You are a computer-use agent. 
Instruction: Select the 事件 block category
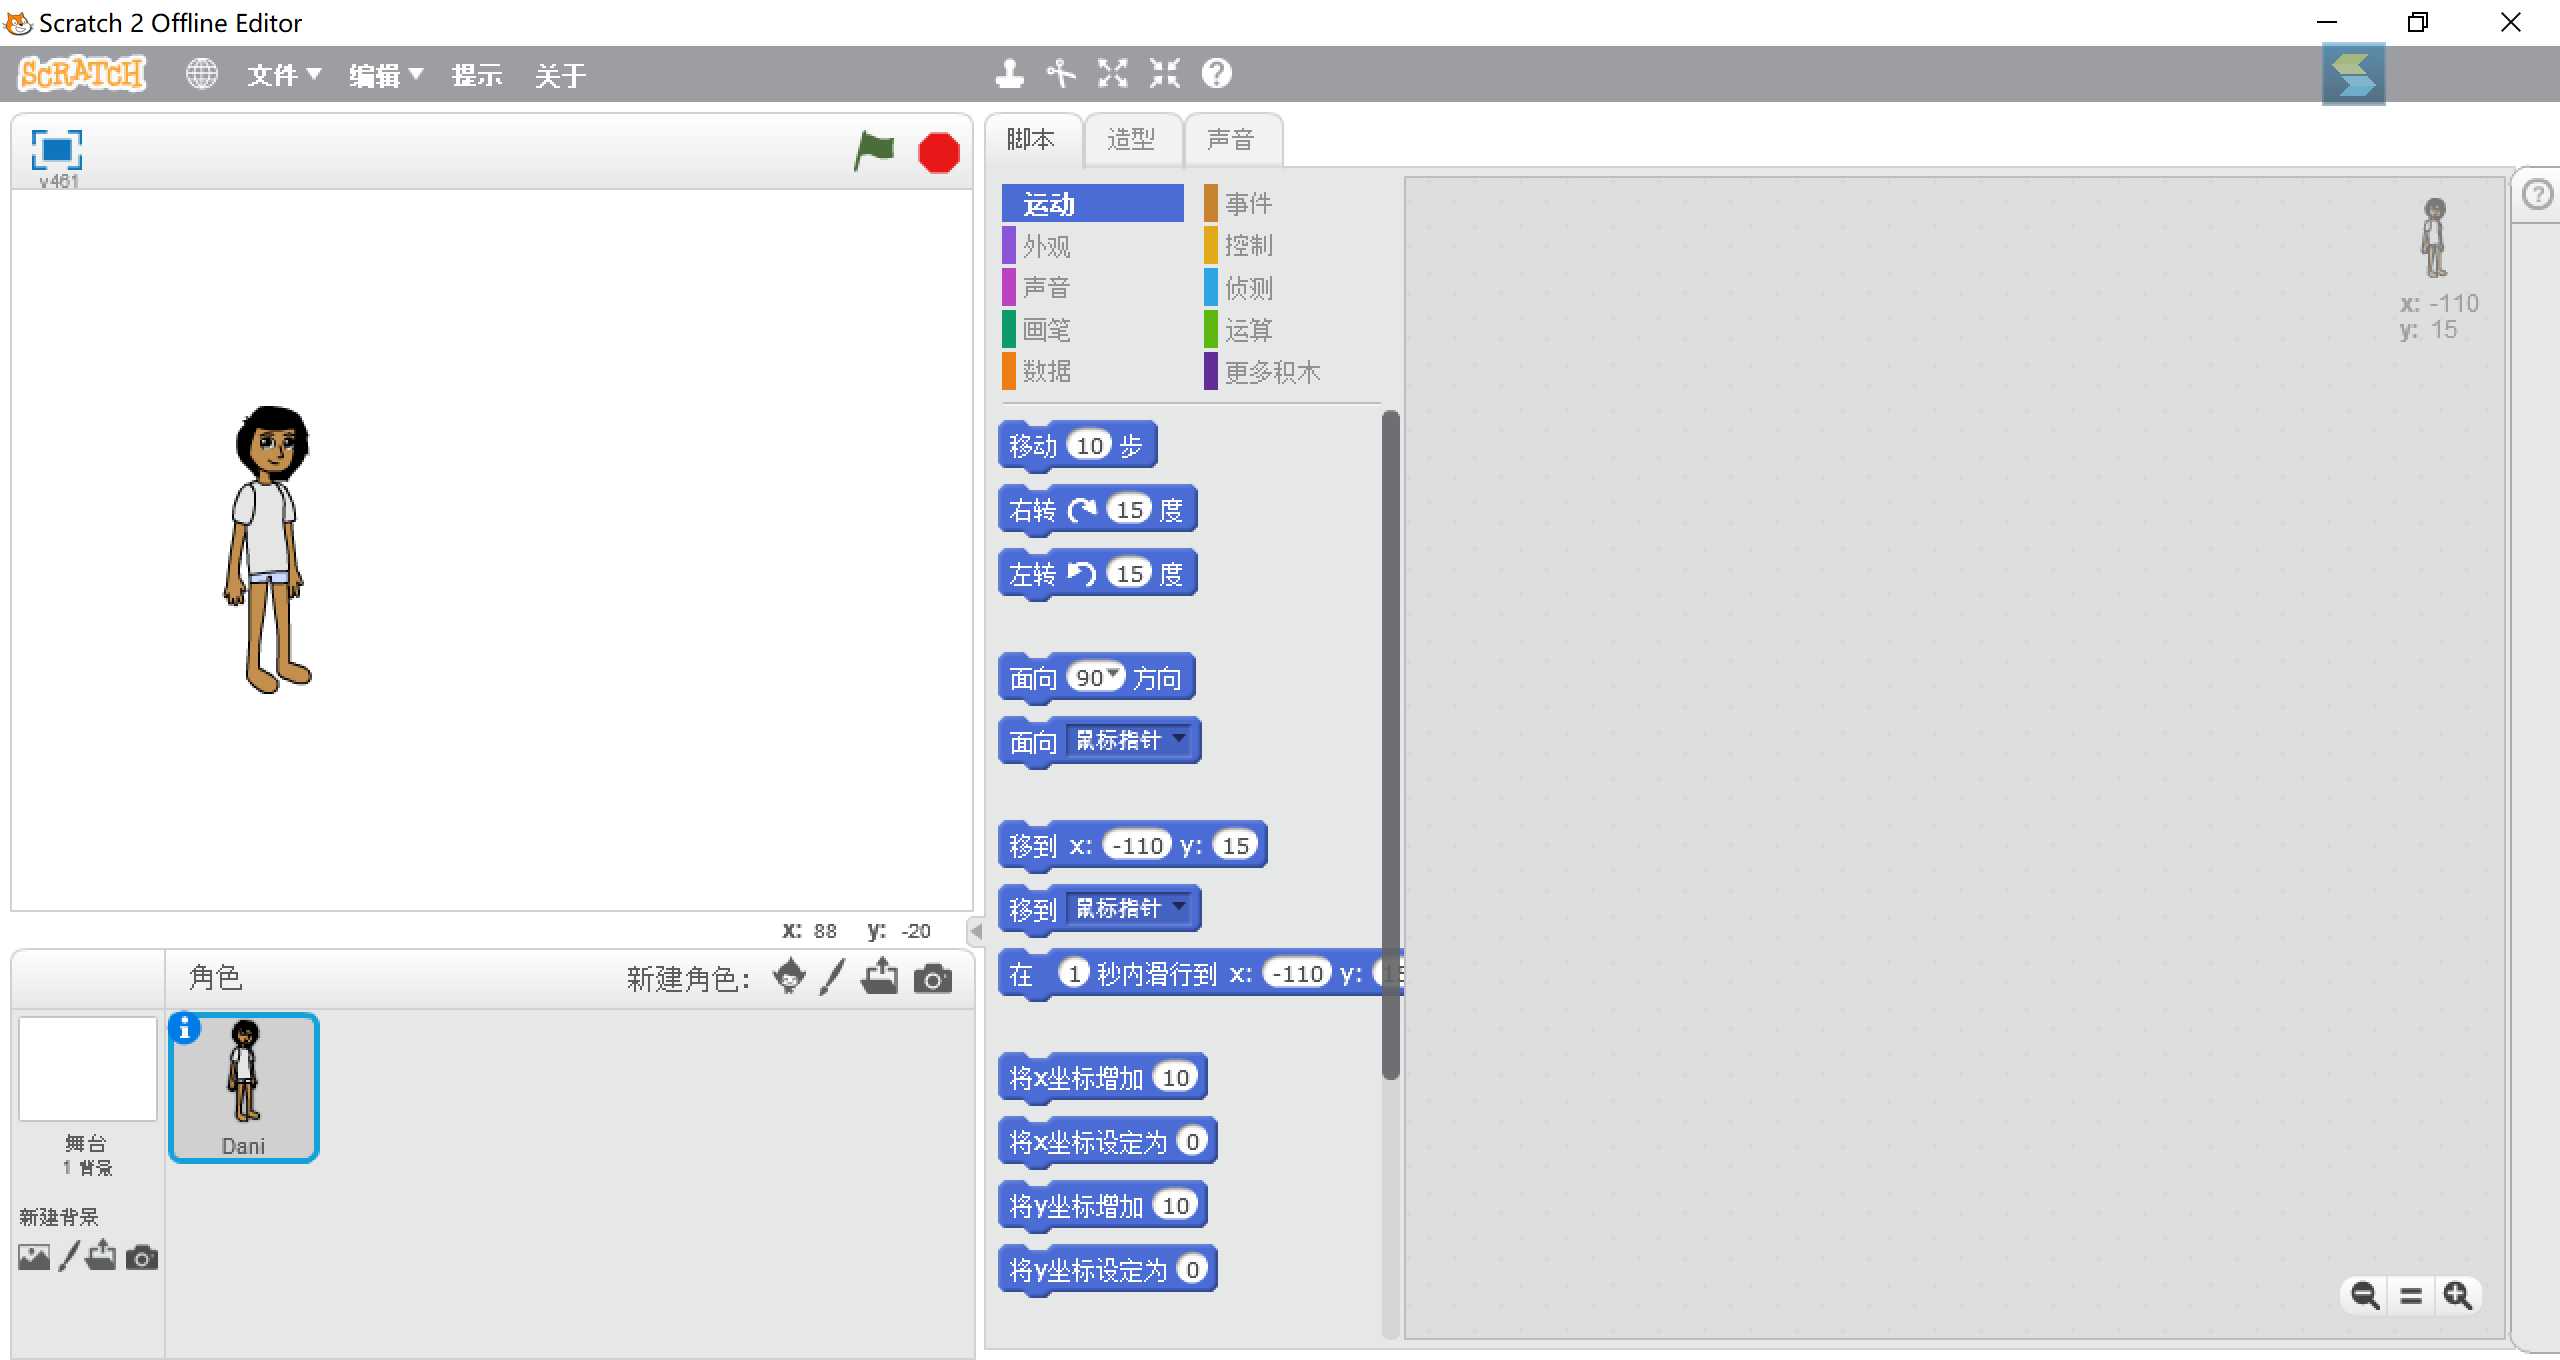[1248, 203]
